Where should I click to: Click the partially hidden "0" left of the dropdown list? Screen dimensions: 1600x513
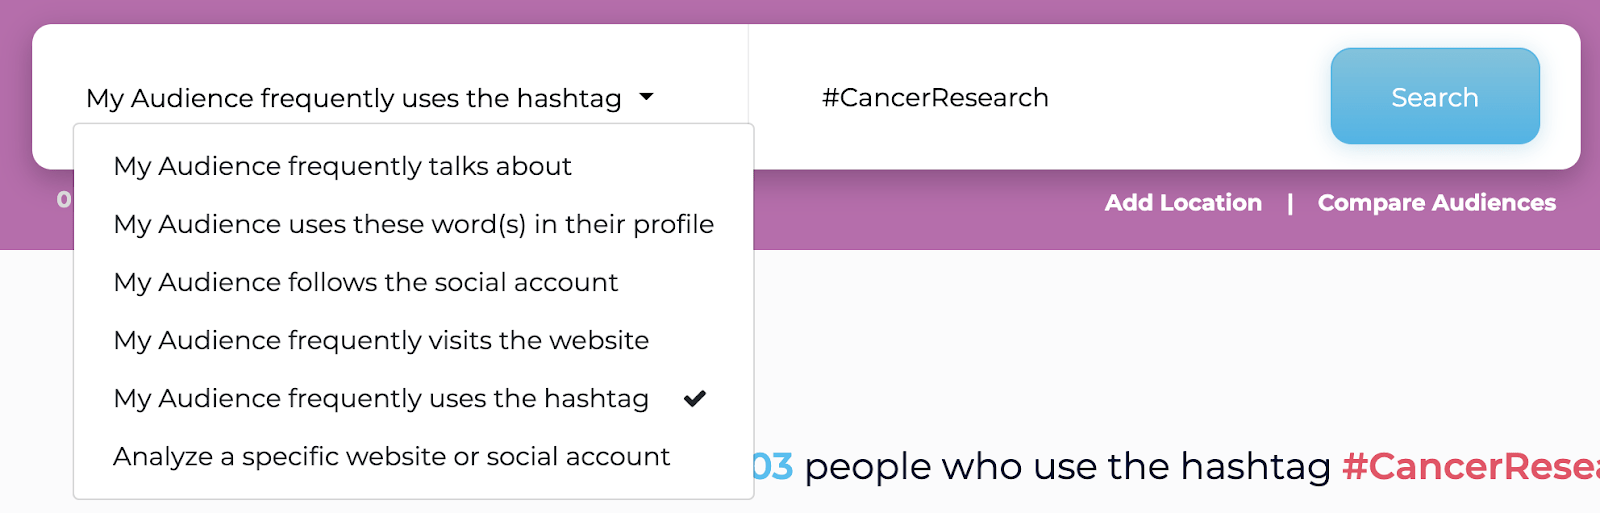pos(64,200)
